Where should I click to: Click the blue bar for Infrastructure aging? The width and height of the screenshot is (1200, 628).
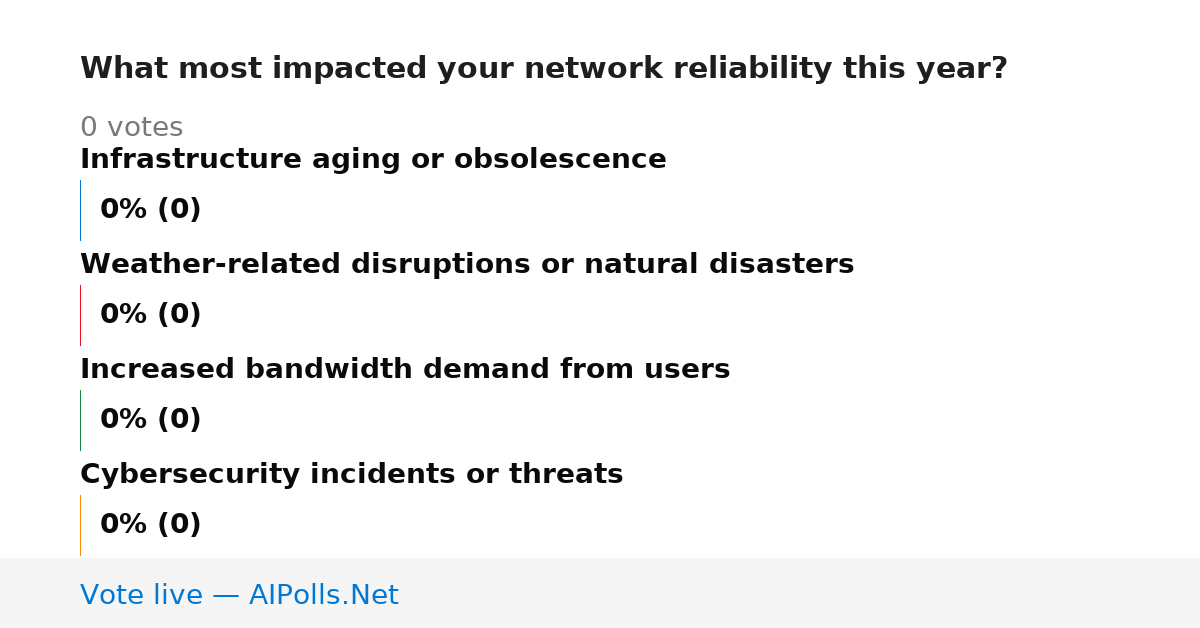(80, 210)
